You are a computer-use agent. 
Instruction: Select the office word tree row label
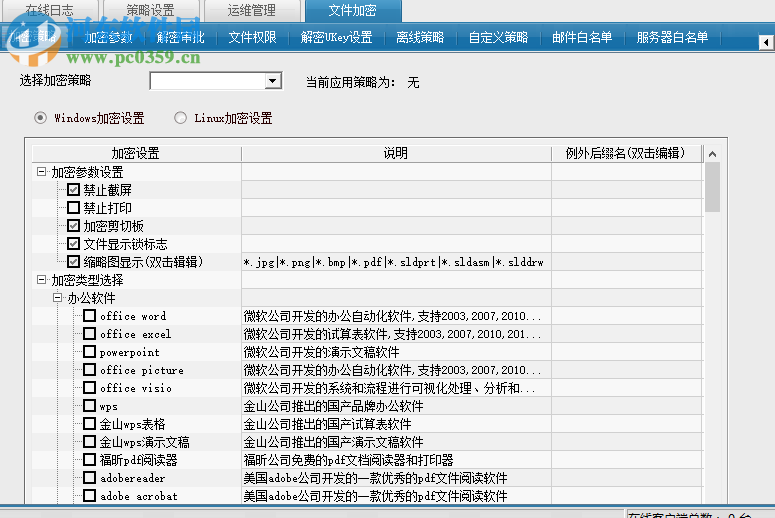pos(133,316)
